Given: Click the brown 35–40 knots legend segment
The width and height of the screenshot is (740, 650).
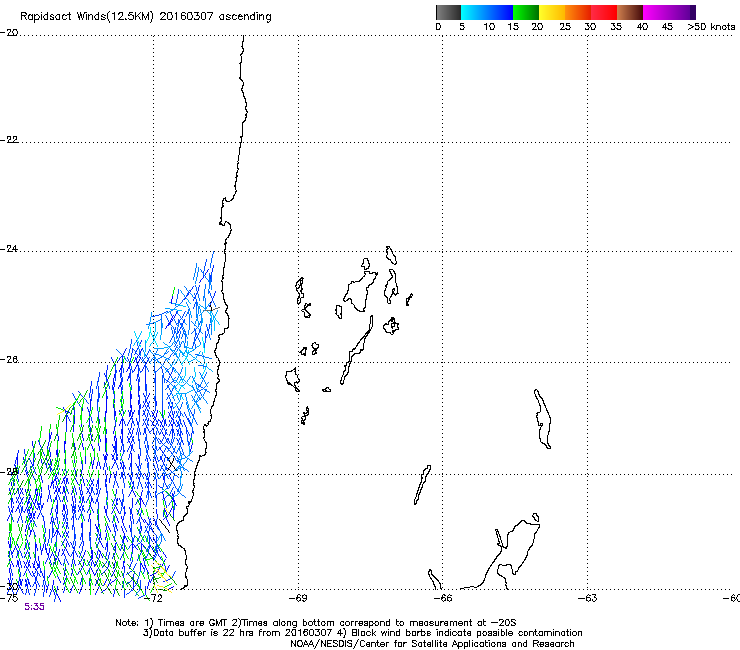Looking at the screenshot, I should point(630,12).
